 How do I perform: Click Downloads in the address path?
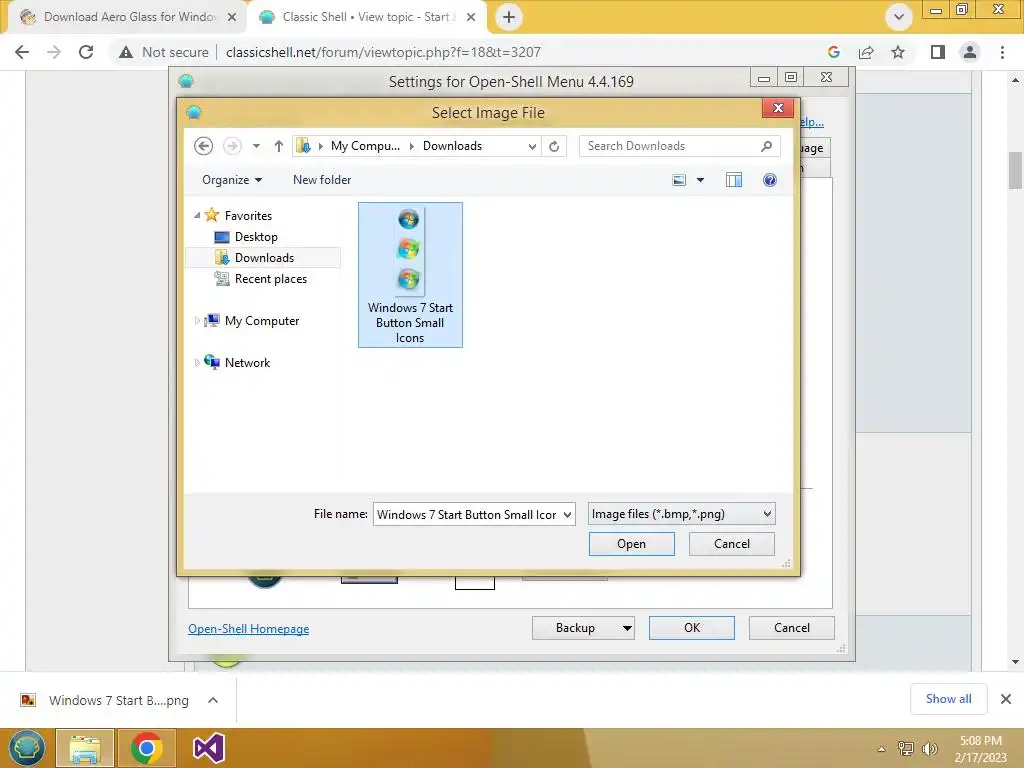pos(452,146)
